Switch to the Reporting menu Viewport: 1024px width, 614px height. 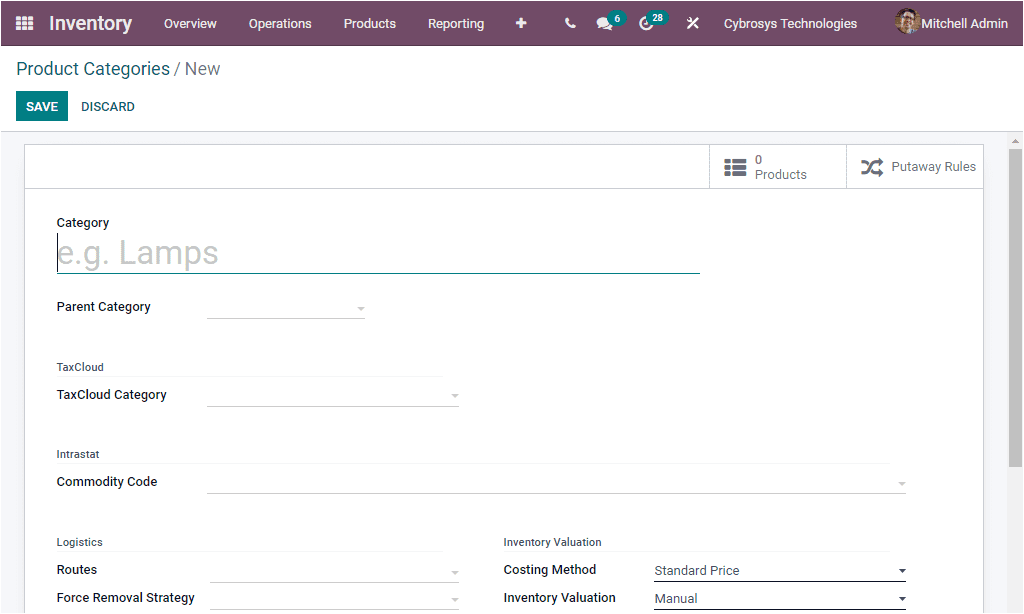coord(456,23)
